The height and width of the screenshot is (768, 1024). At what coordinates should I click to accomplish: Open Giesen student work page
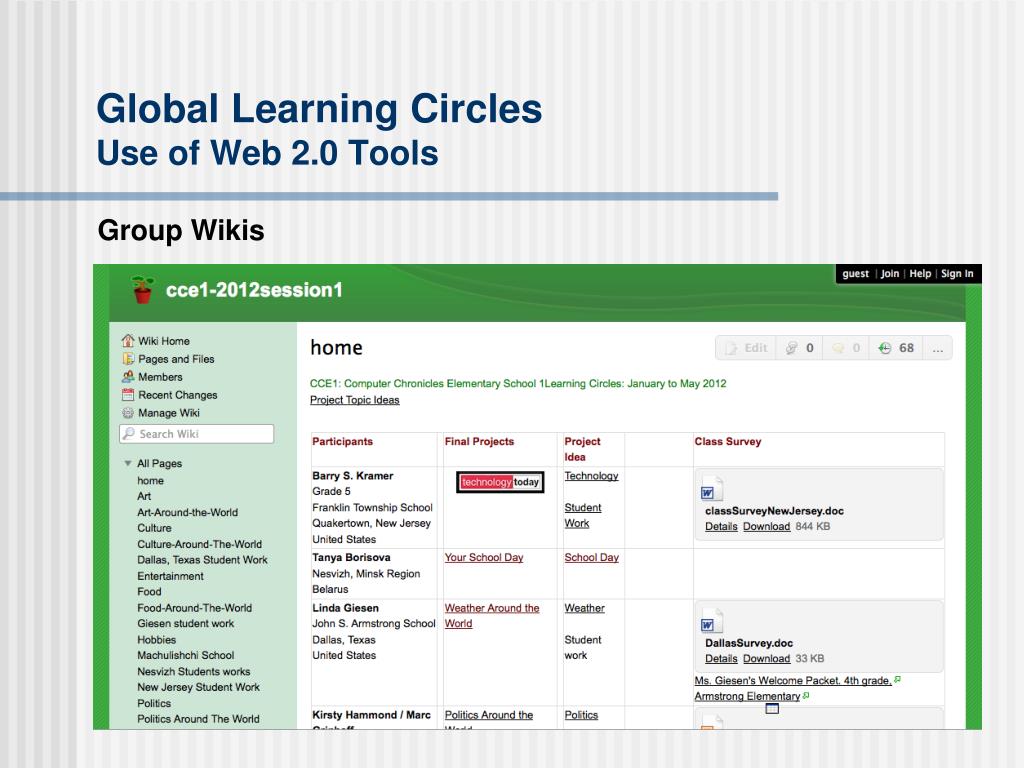click(185, 623)
